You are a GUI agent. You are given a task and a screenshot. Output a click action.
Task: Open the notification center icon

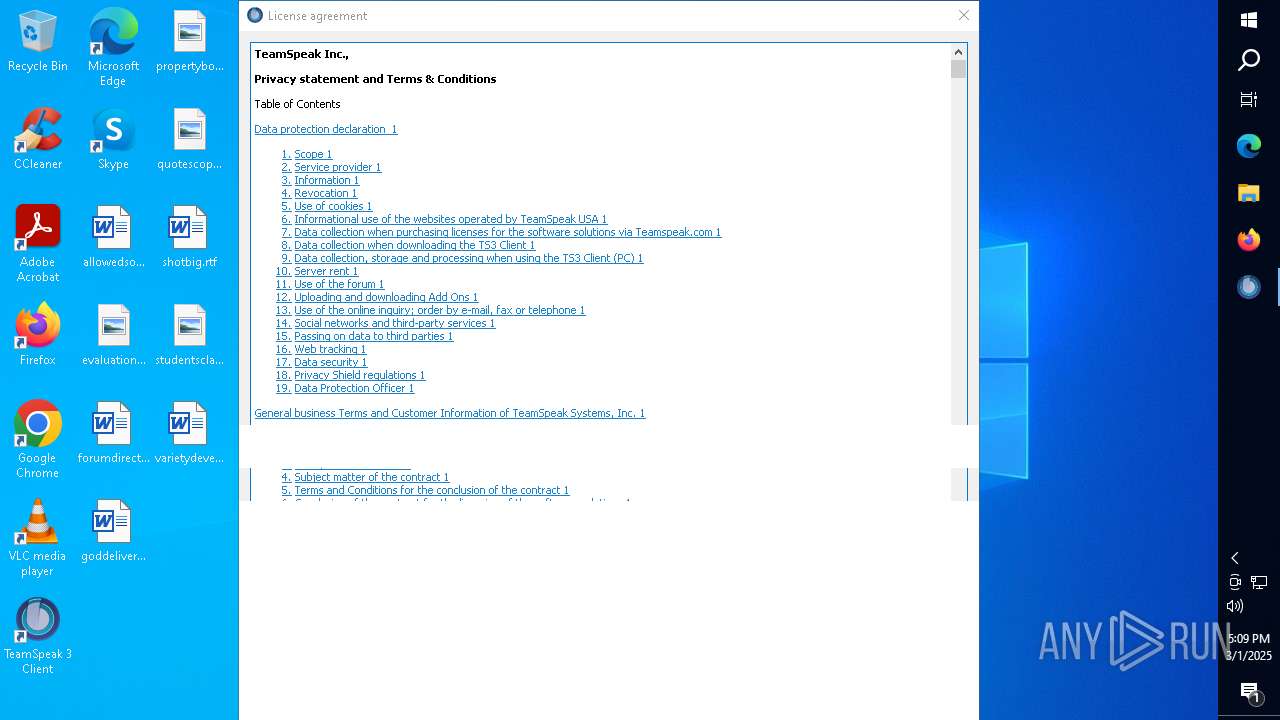(1249, 692)
